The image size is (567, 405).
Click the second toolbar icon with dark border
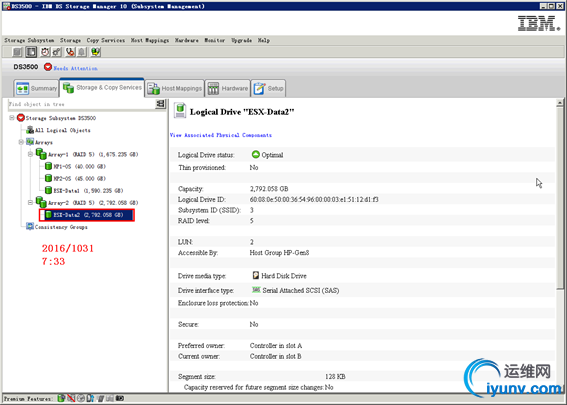click(31, 52)
